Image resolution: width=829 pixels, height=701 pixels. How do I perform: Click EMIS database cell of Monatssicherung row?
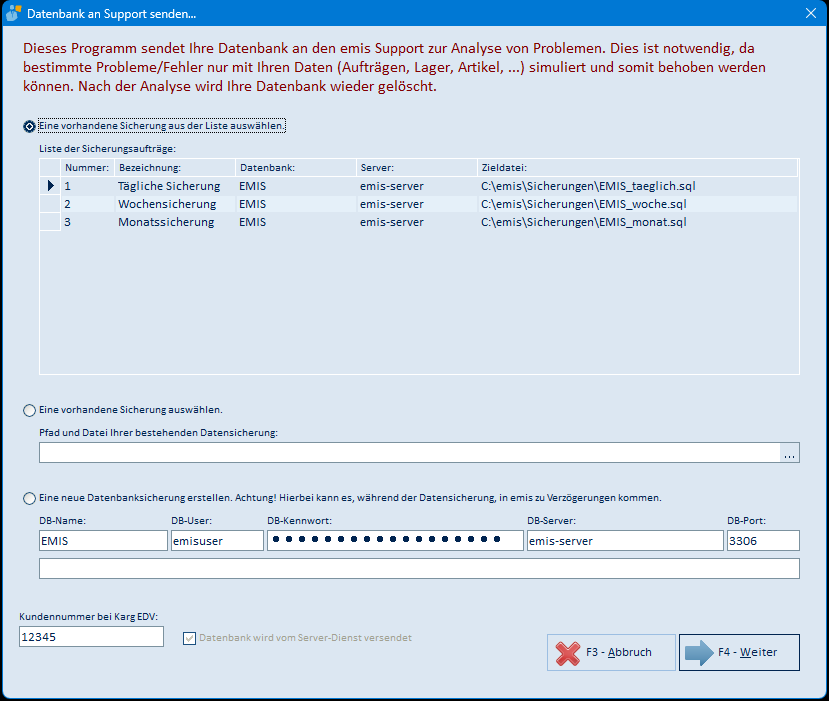tap(296, 222)
